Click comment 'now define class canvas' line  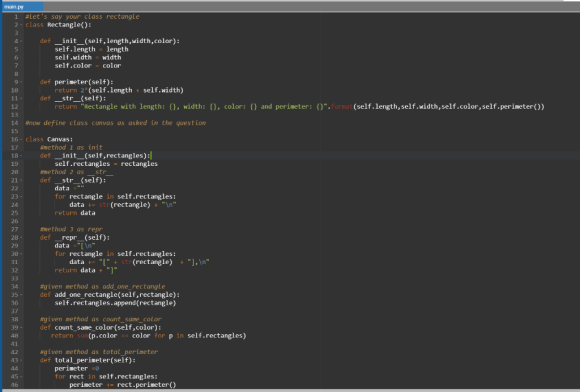pyautogui.click(x=115, y=123)
